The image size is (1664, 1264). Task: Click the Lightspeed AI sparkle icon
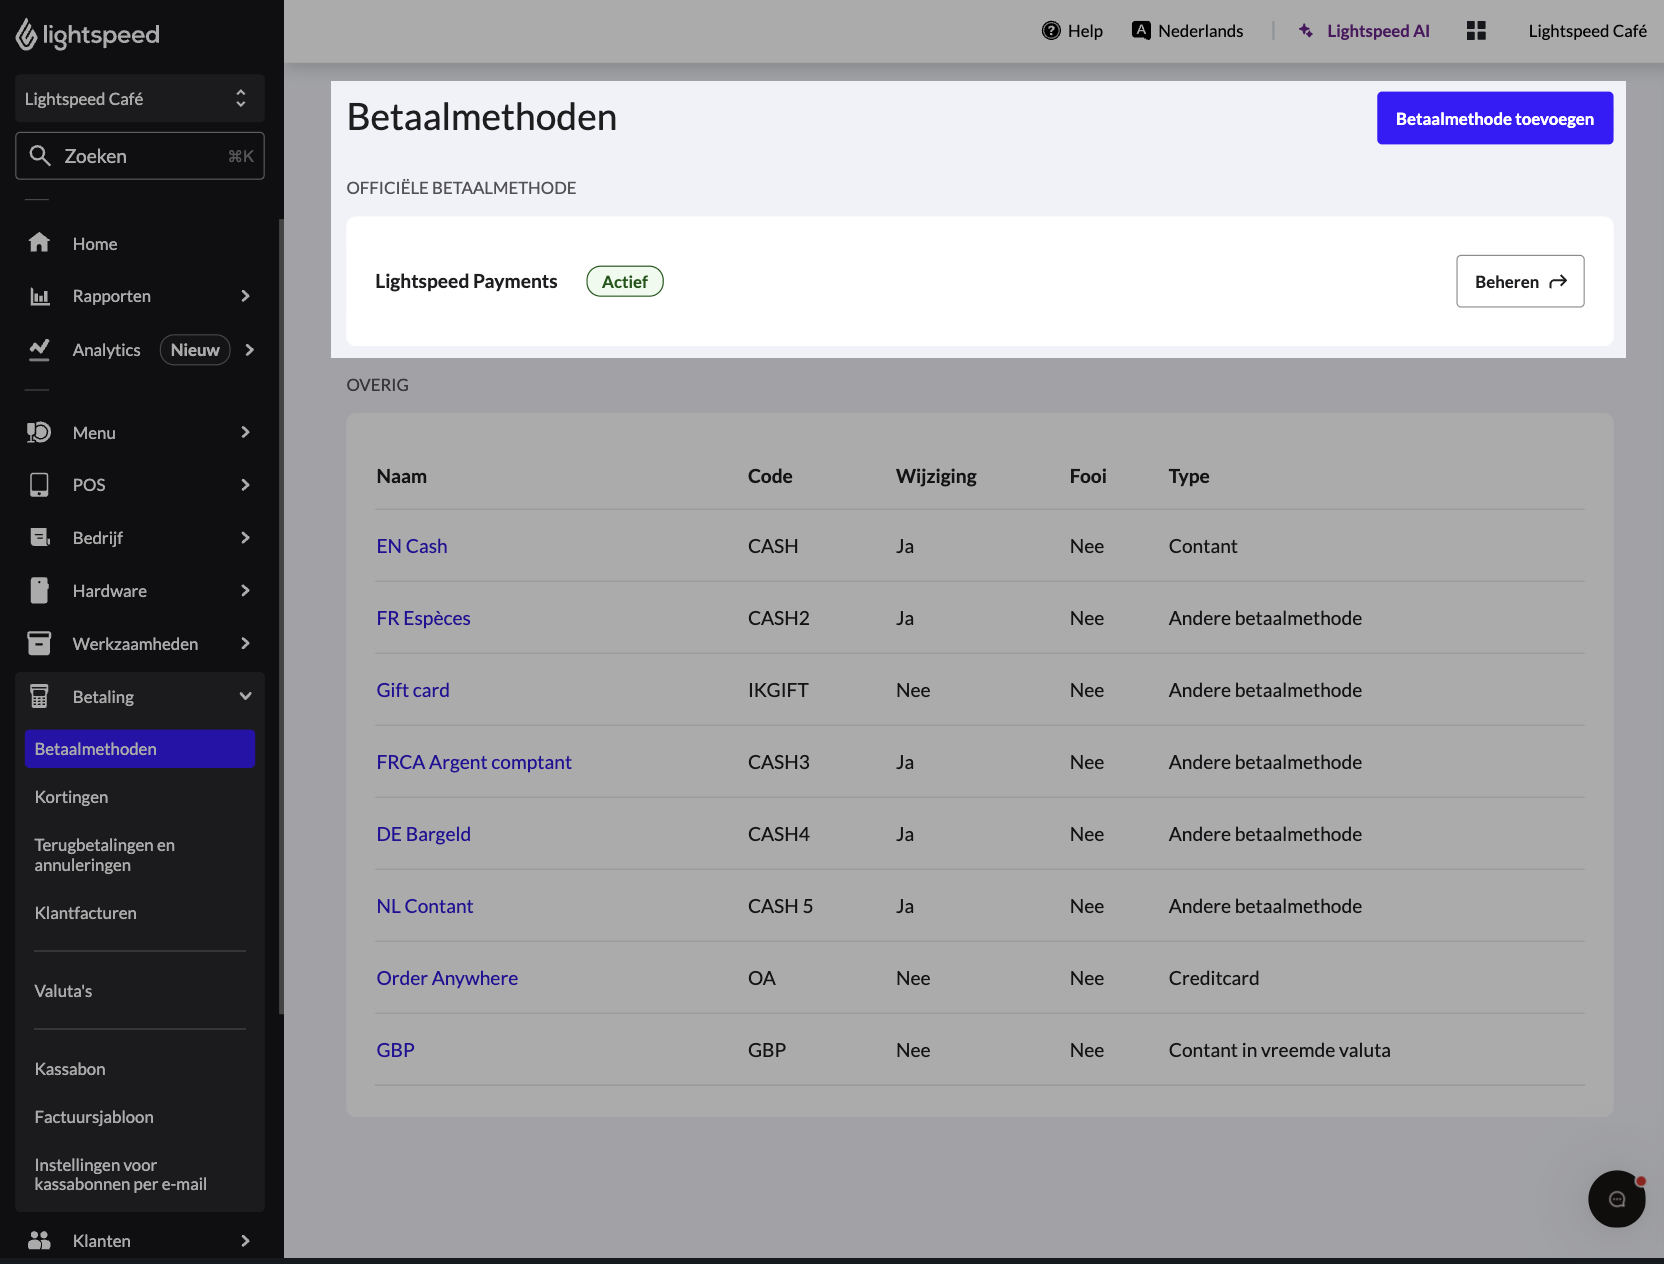tap(1306, 31)
